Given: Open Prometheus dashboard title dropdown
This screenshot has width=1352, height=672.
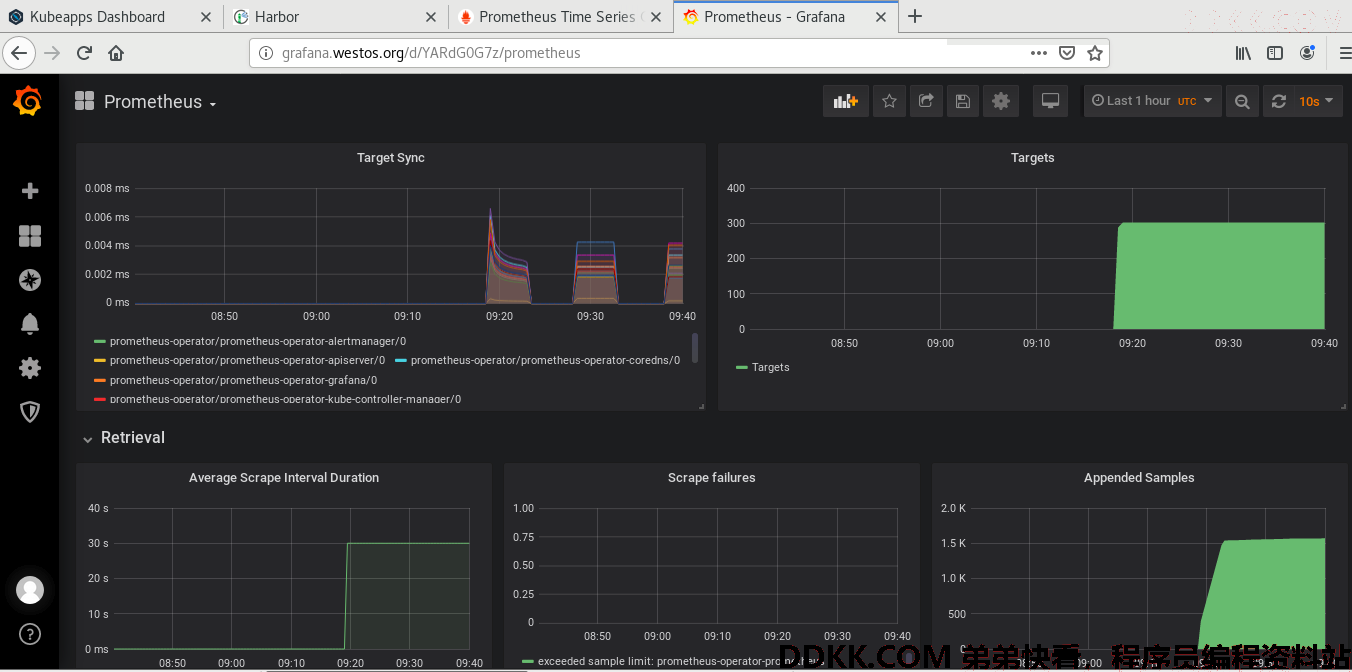Looking at the screenshot, I should (x=160, y=102).
